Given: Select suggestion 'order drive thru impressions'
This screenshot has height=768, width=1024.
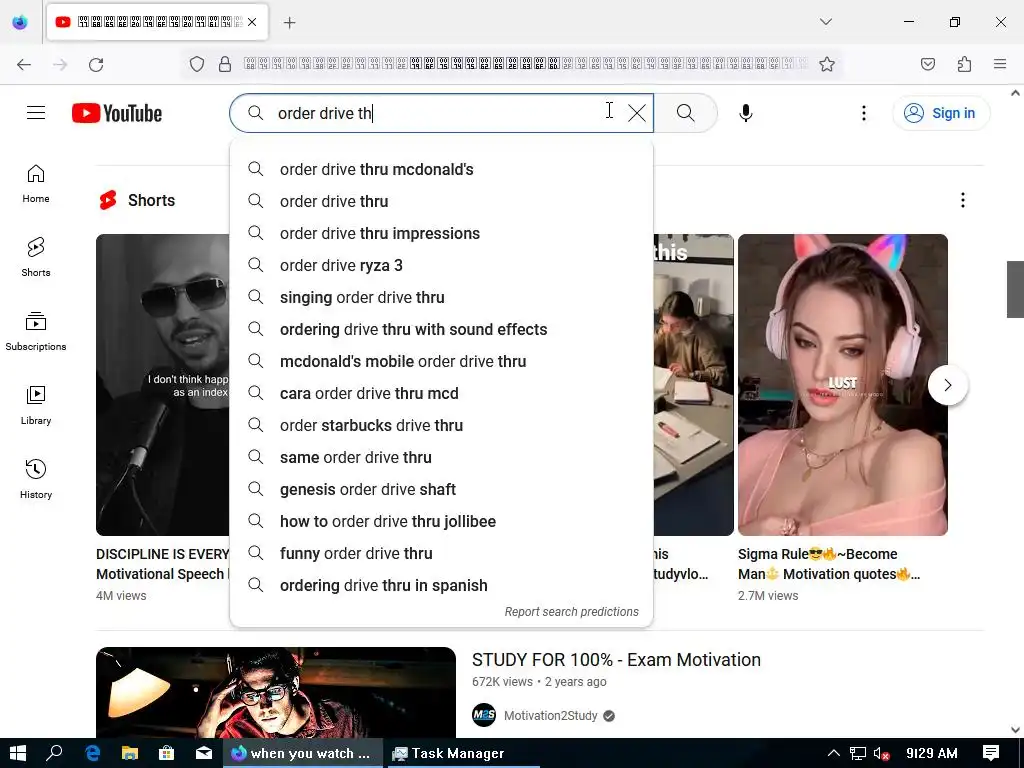Looking at the screenshot, I should click(x=441, y=234).
